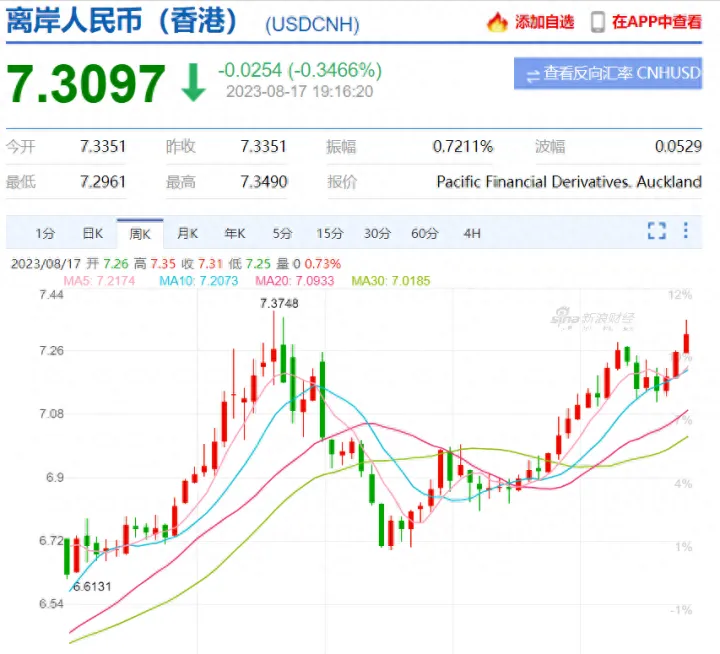Click the 振幅 value 0.7211%
This screenshot has height=654, width=720.
coord(463,147)
